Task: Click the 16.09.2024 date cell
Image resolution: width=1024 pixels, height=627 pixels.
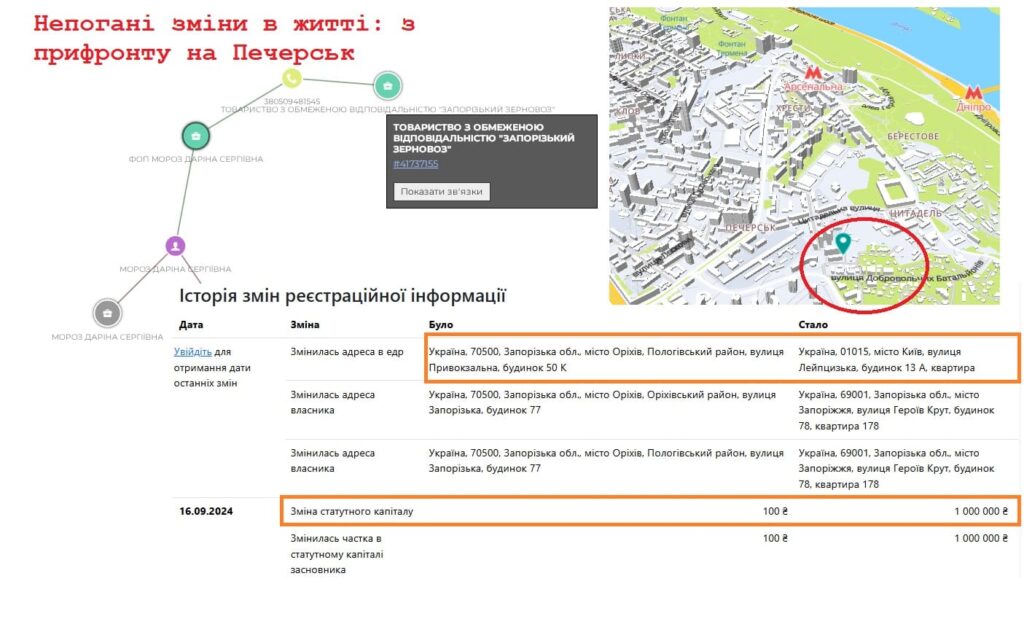Action: click(206, 512)
